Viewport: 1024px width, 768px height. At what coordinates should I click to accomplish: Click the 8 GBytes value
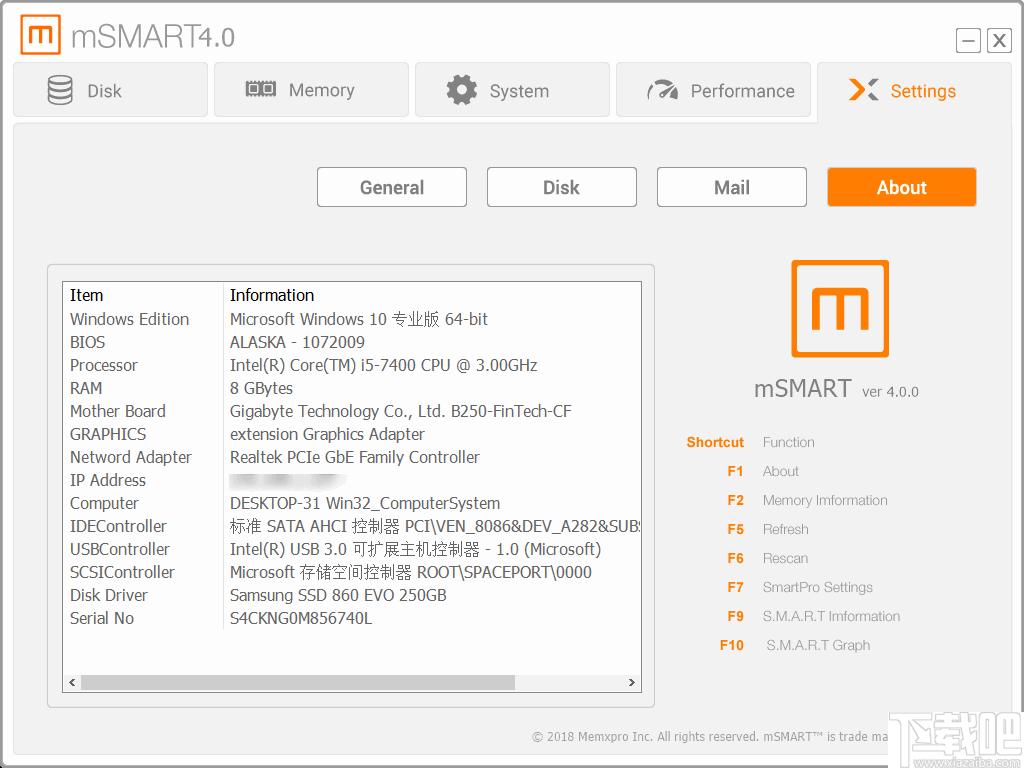261,388
